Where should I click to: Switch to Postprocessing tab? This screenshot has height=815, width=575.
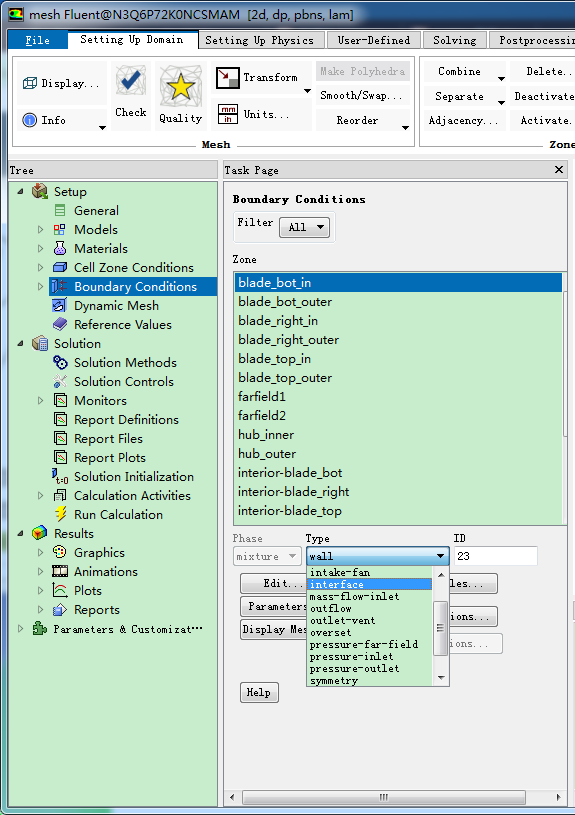pos(534,40)
